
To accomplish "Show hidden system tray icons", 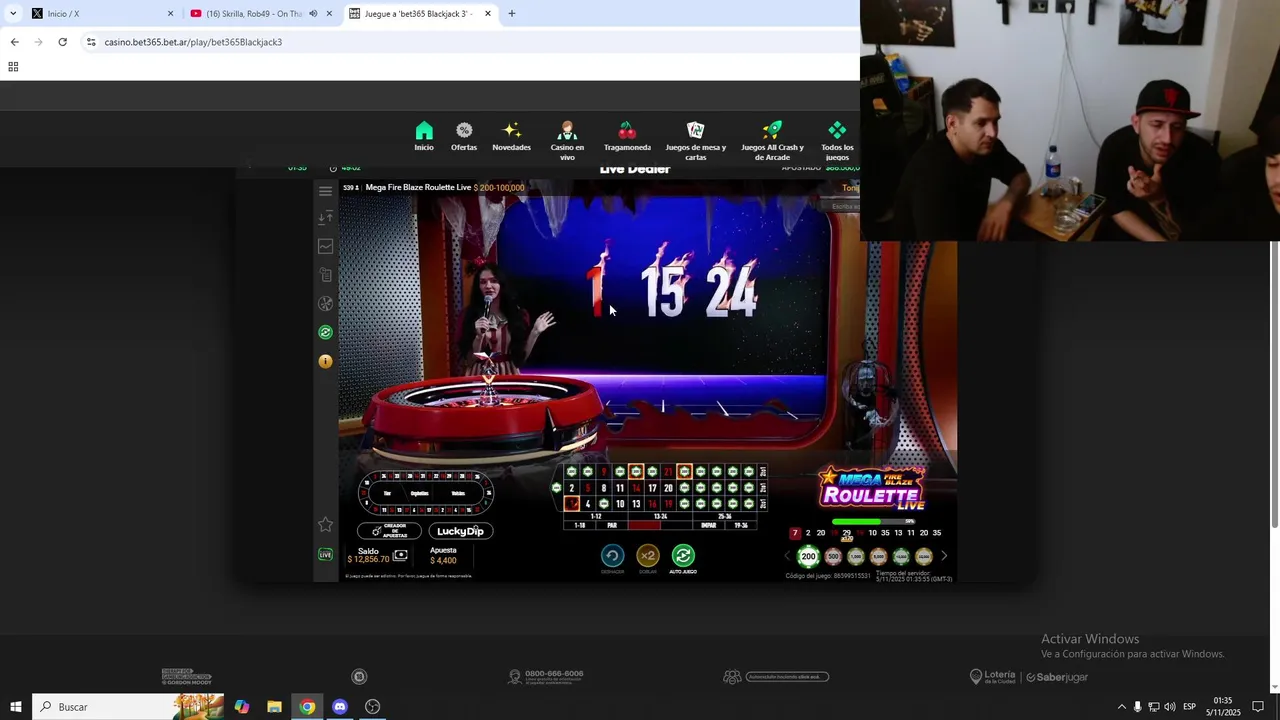I will [1121, 707].
